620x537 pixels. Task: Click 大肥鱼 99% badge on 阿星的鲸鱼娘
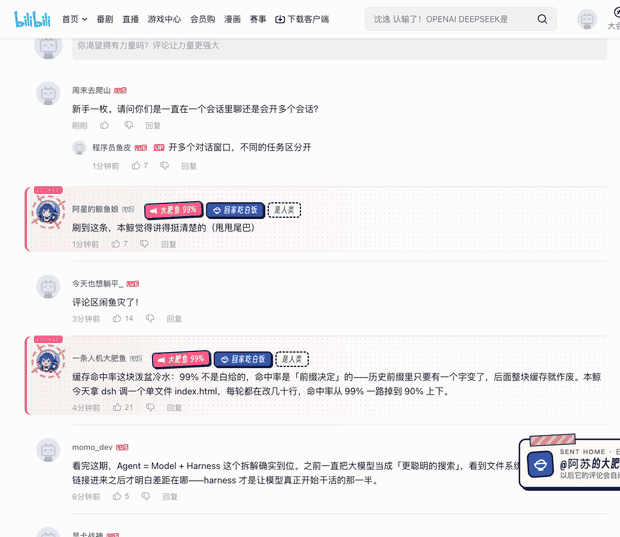click(174, 210)
